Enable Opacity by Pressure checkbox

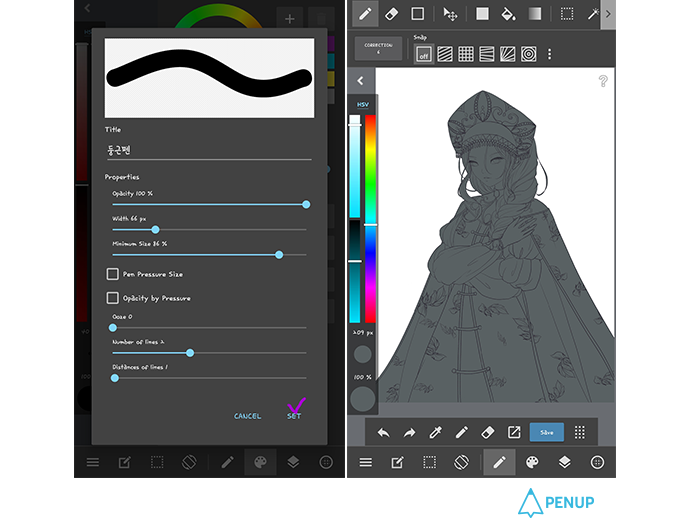(113, 298)
